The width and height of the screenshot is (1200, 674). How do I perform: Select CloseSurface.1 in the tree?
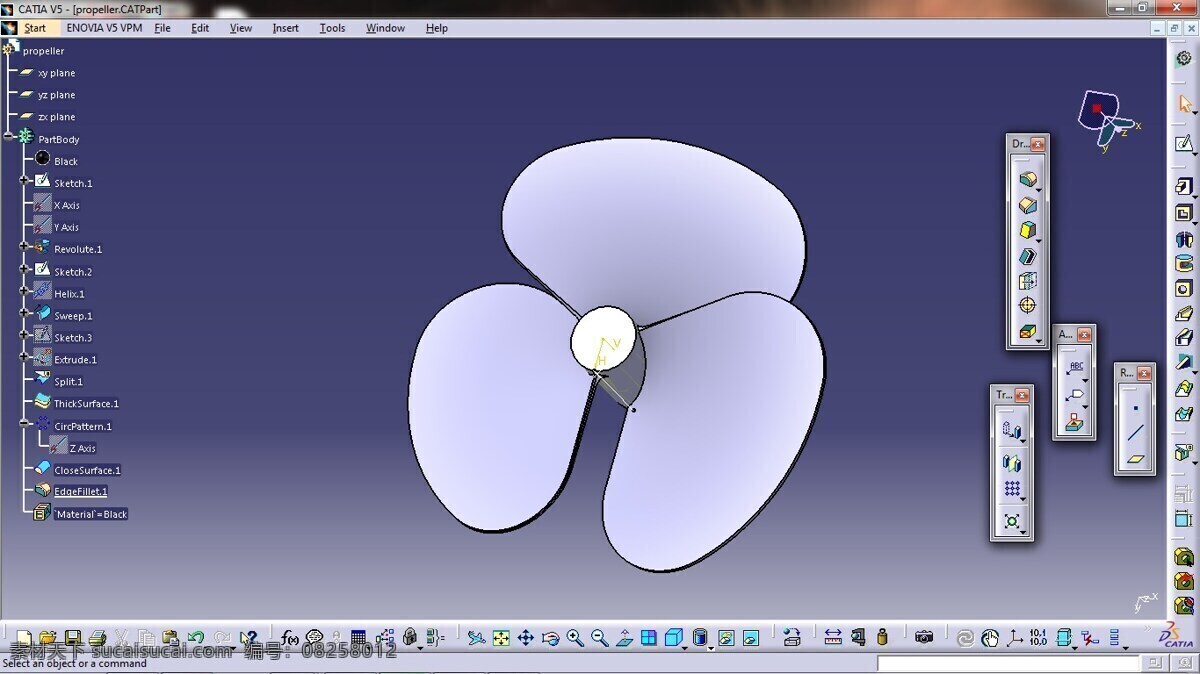(87, 470)
